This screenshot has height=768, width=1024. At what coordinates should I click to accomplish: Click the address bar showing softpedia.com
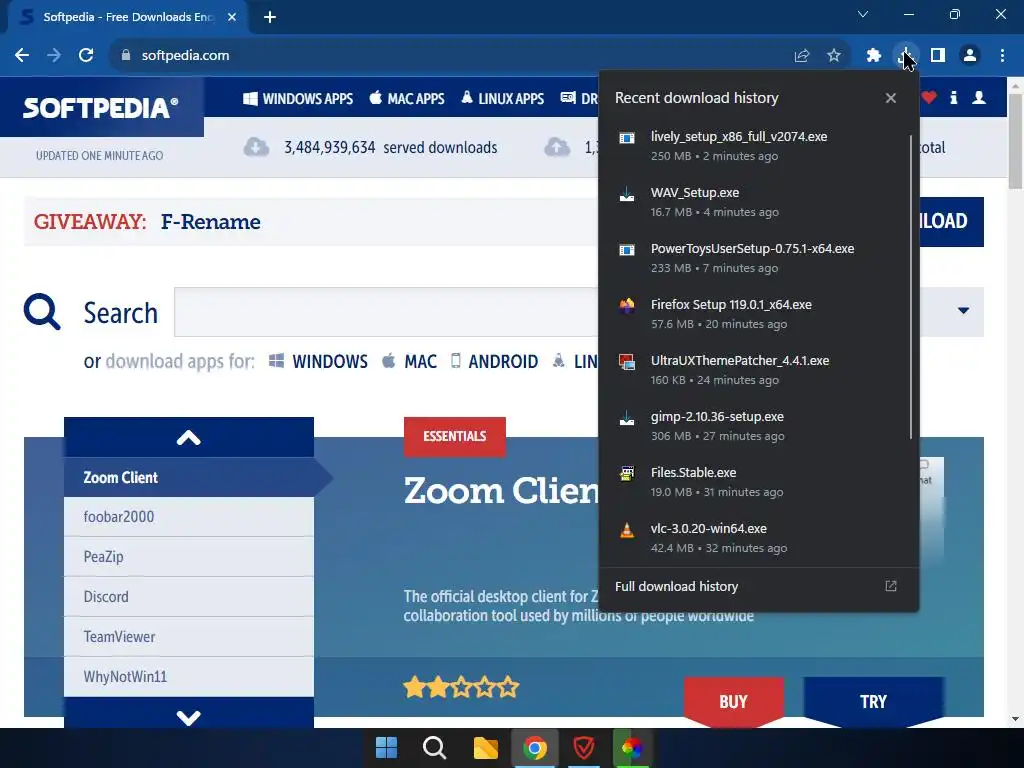[x=451, y=56]
